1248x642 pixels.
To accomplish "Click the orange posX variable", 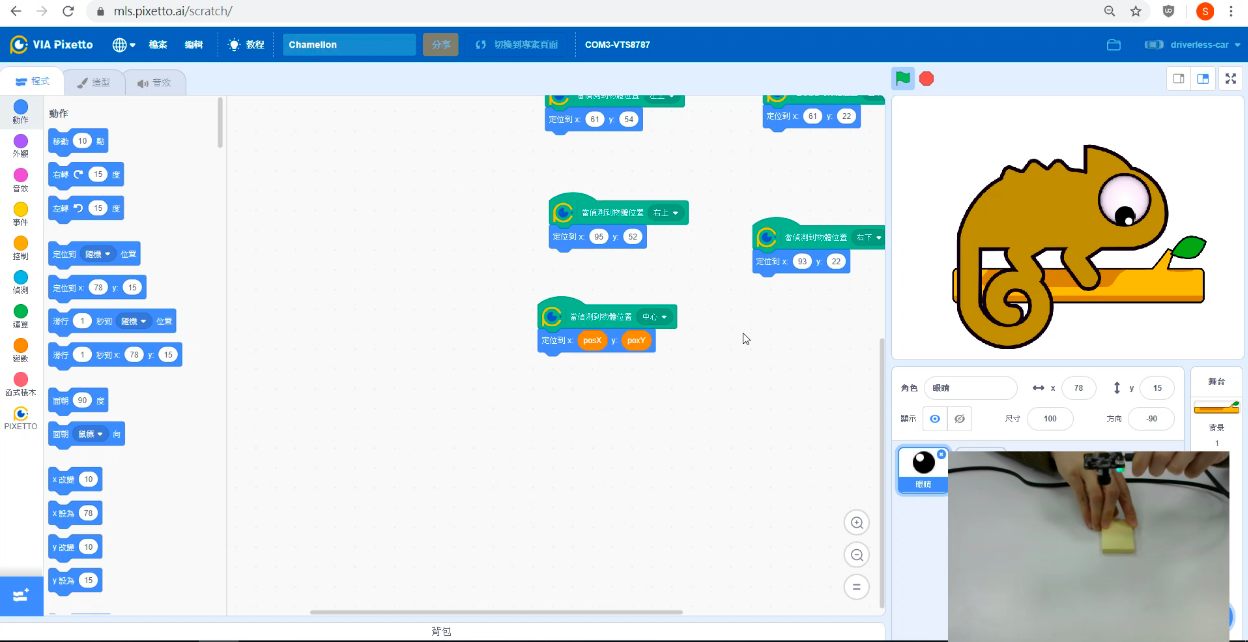I will pos(592,341).
